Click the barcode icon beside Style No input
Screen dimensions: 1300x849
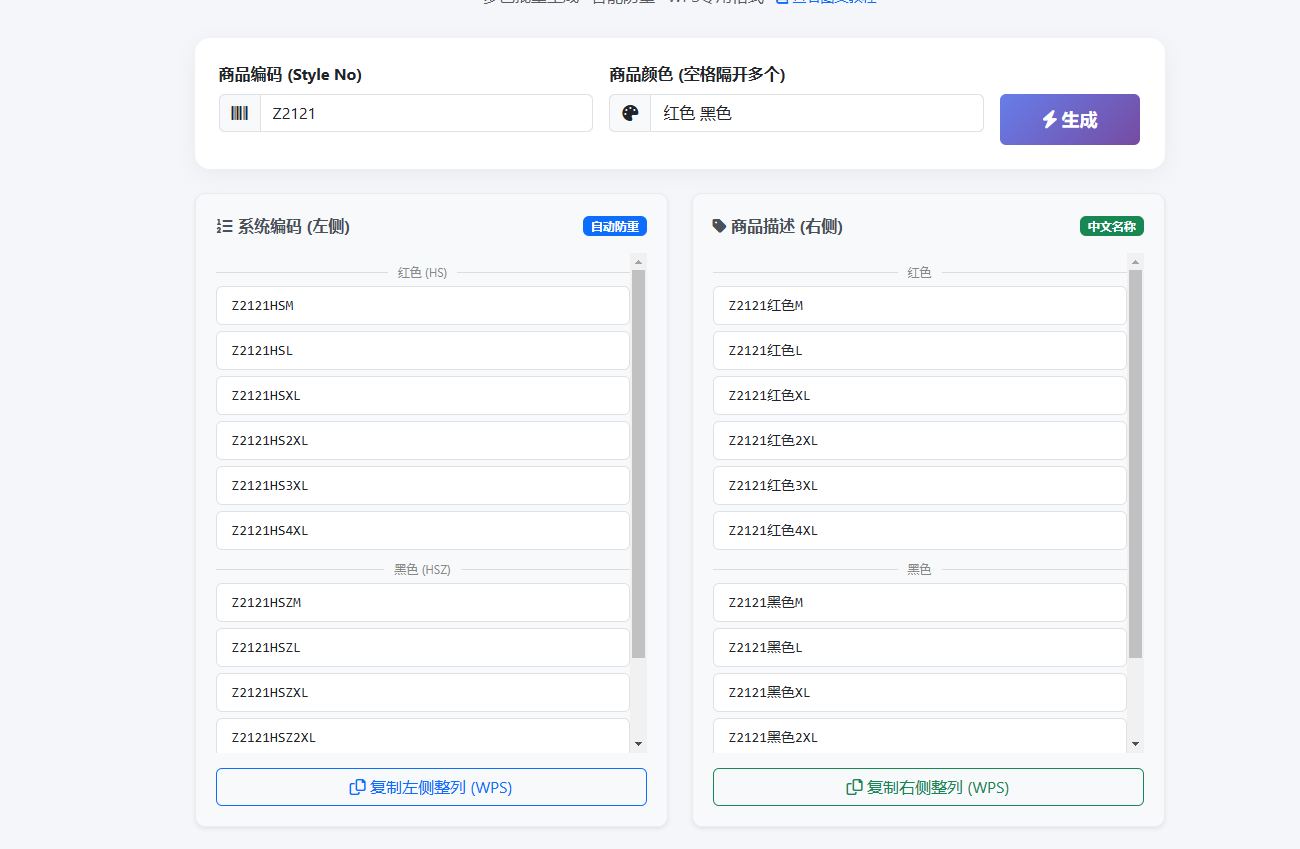coord(239,113)
